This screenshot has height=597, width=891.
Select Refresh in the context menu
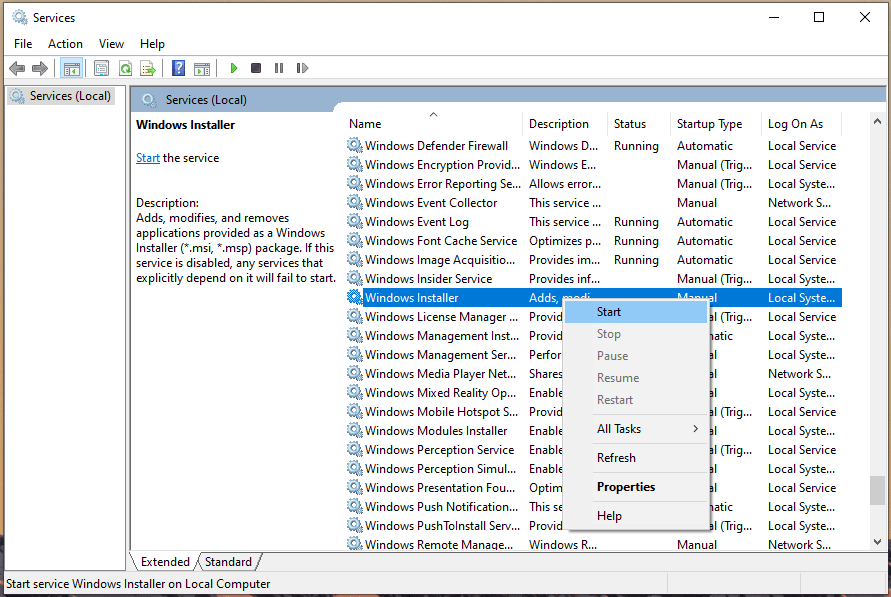coord(616,458)
